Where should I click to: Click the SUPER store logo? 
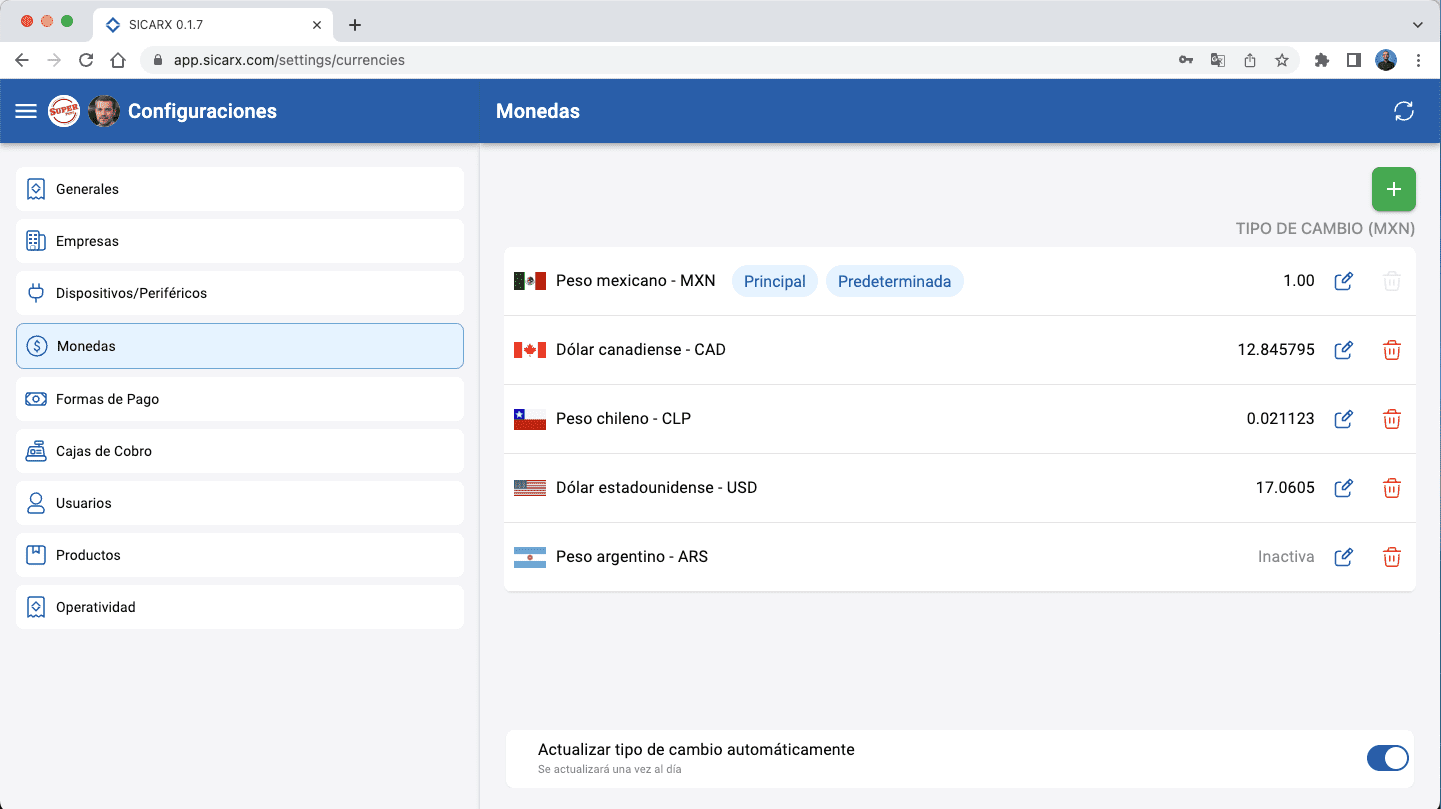click(64, 111)
